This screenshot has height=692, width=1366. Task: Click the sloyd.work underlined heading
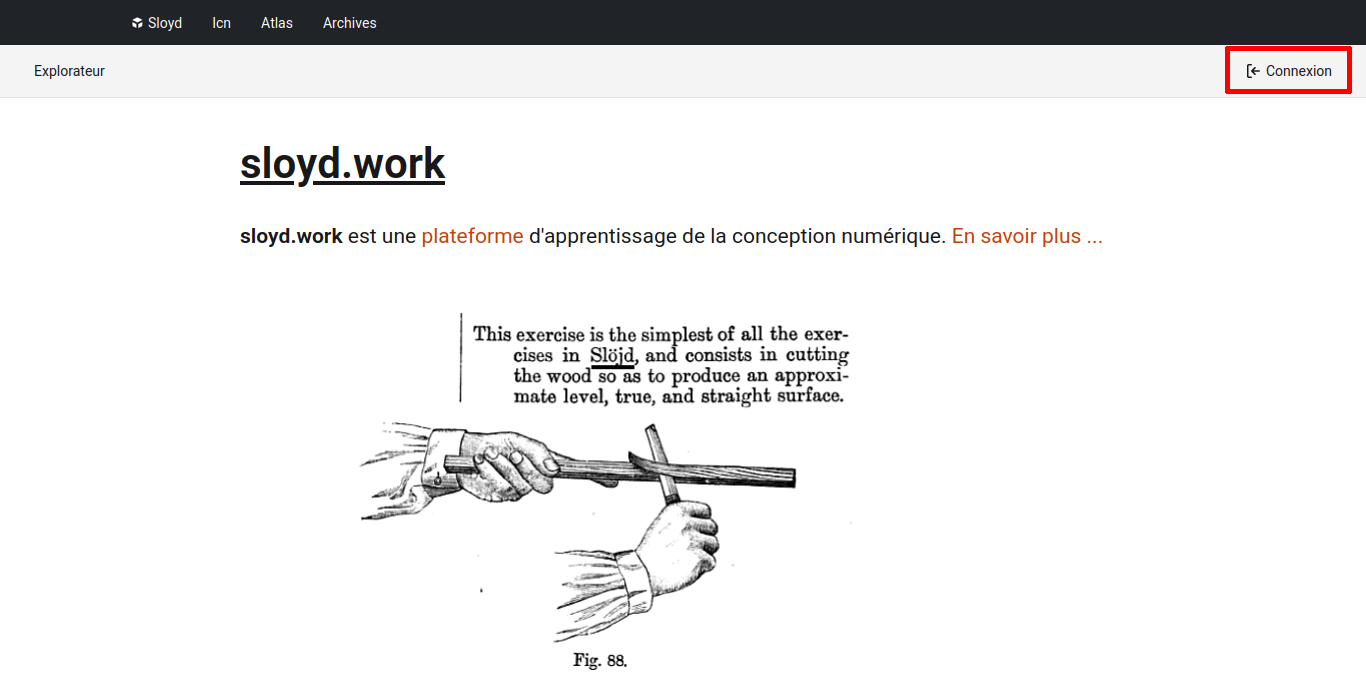pos(342,163)
